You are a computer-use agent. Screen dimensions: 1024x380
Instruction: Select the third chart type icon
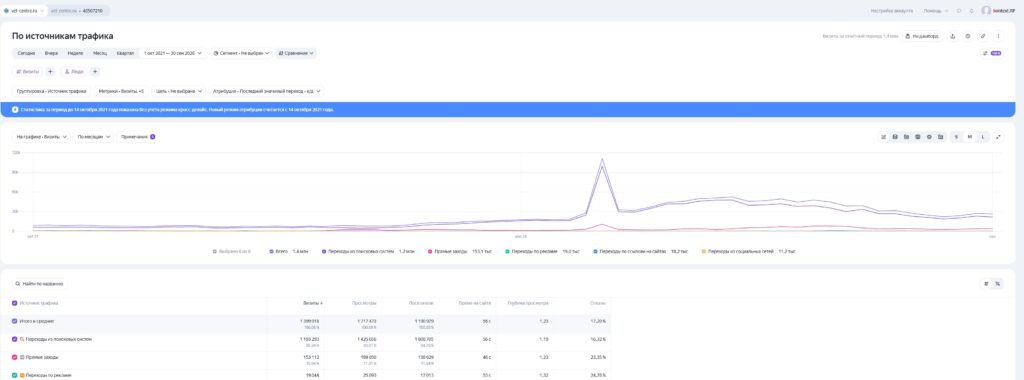(906, 137)
